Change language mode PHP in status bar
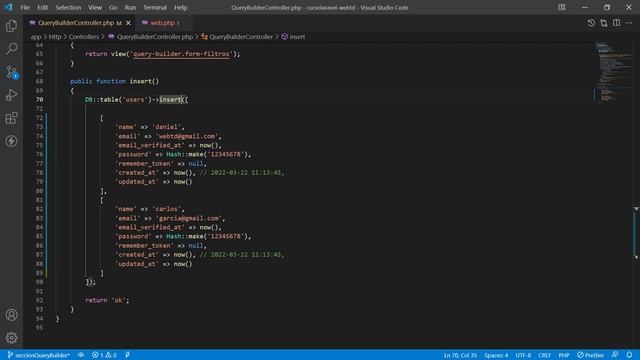 [x=564, y=355]
